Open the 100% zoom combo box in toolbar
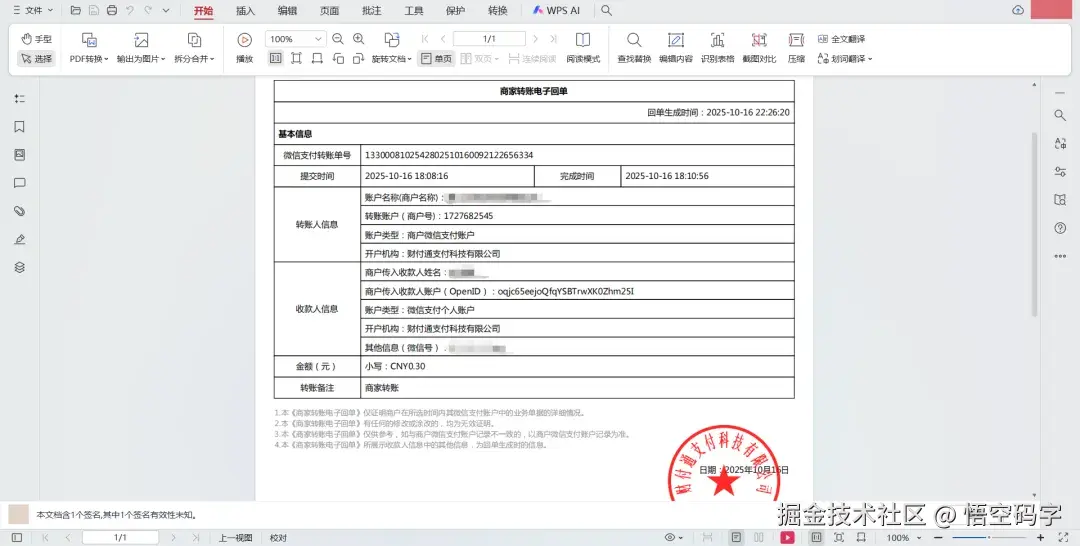Viewport: 1080px width, 546px height. (x=295, y=39)
